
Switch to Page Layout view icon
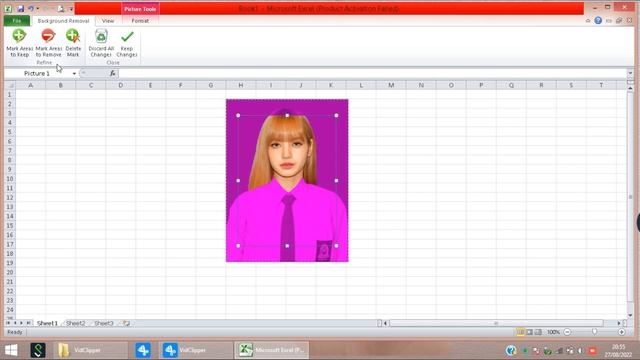tap(529, 332)
